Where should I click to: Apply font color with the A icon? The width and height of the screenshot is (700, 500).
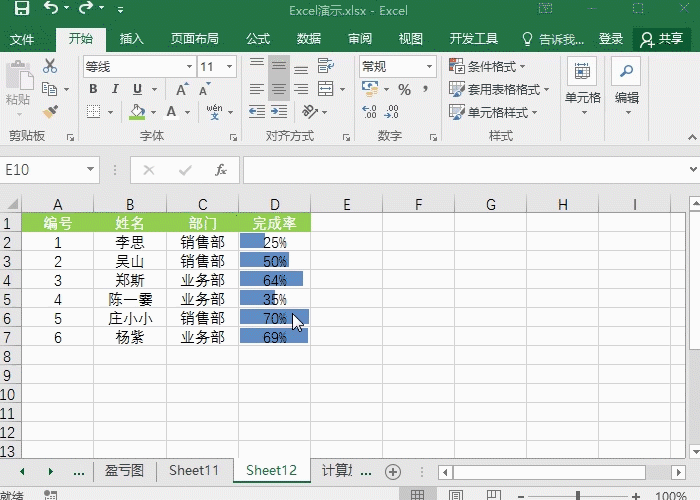tap(171, 112)
